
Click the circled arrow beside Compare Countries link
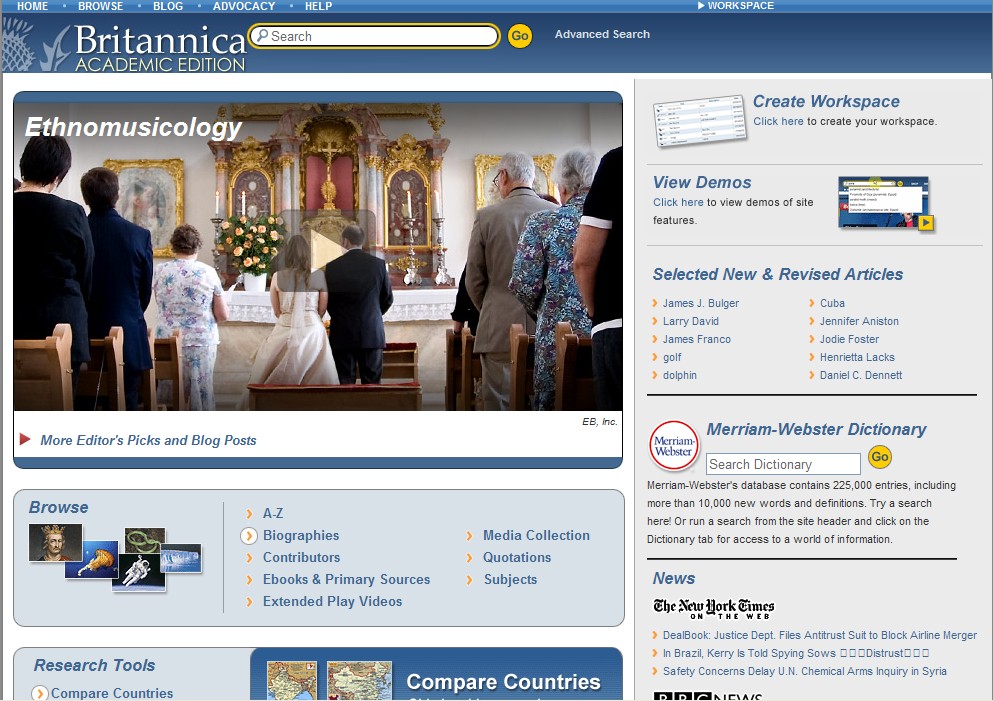(x=39, y=693)
